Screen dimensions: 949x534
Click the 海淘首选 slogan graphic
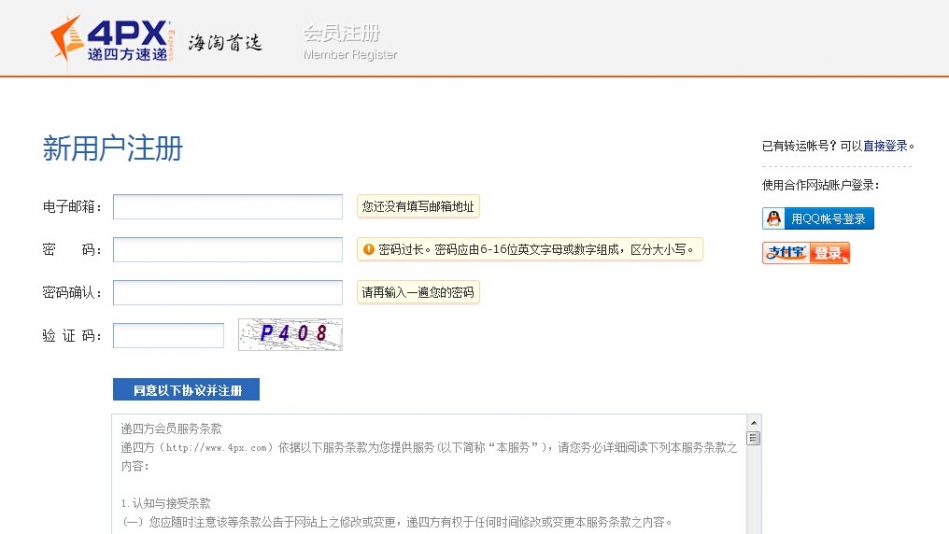coord(225,42)
